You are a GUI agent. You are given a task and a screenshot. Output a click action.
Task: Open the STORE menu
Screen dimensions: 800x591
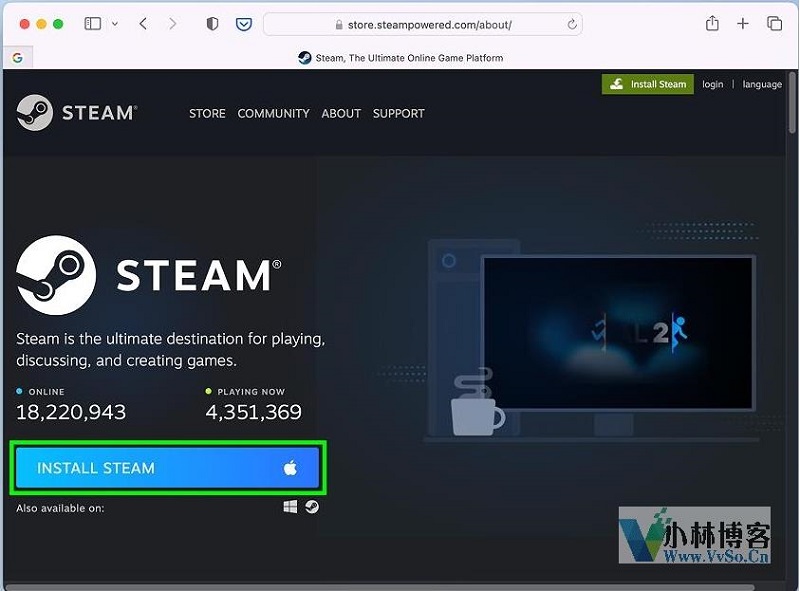[x=207, y=113]
